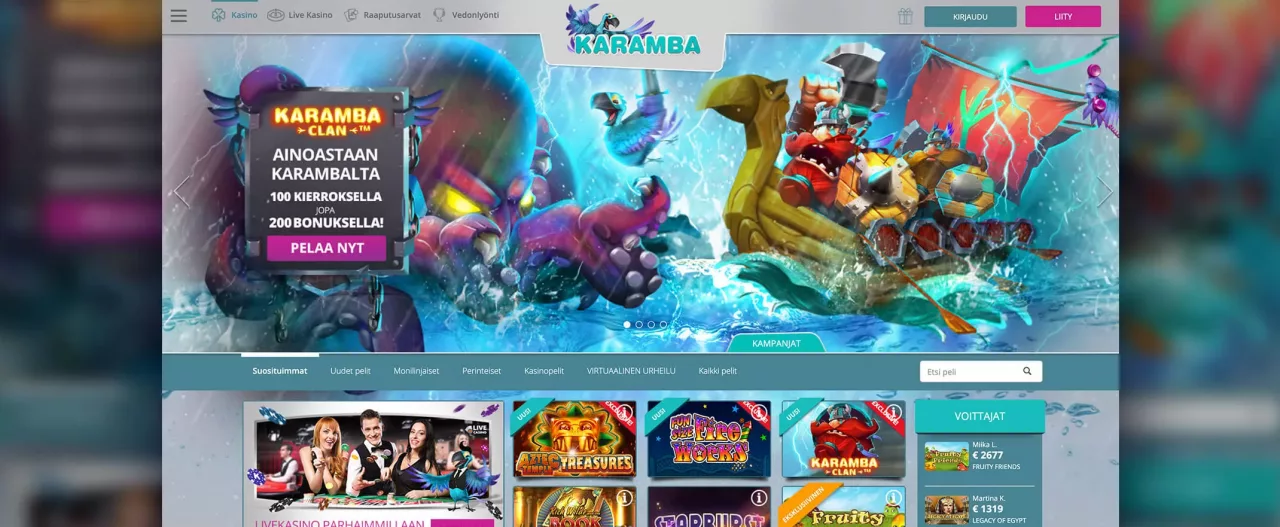
Task: Click winner amount € 2677
Action: tap(989, 456)
